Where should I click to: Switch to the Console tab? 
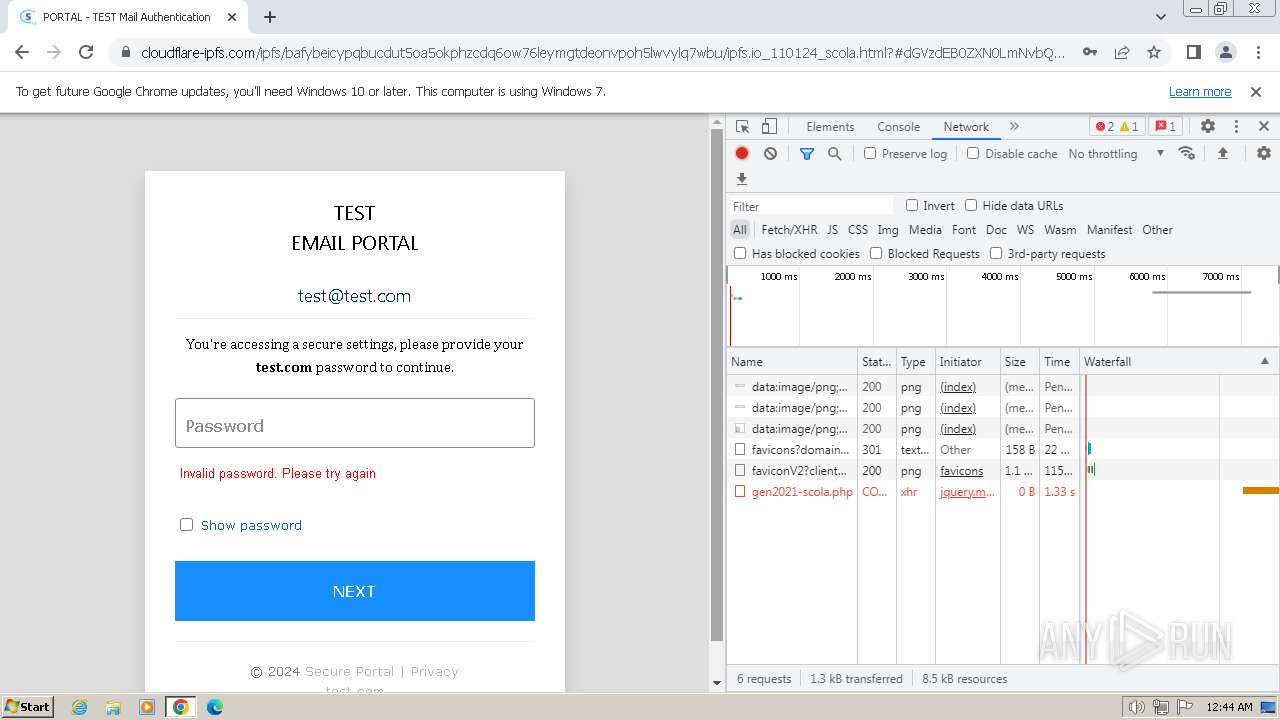898,127
